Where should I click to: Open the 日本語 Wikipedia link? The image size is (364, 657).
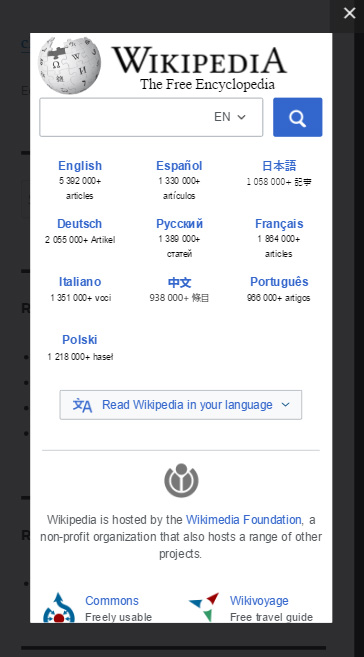(x=279, y=166)
